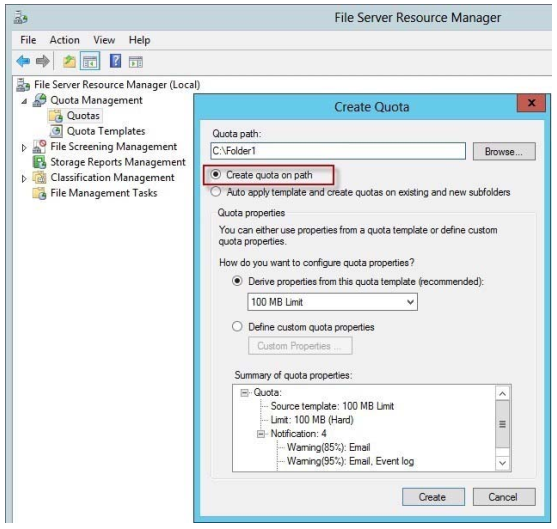Expand the File Screening Management node
557x529 pixels.
tap(24, 147)
